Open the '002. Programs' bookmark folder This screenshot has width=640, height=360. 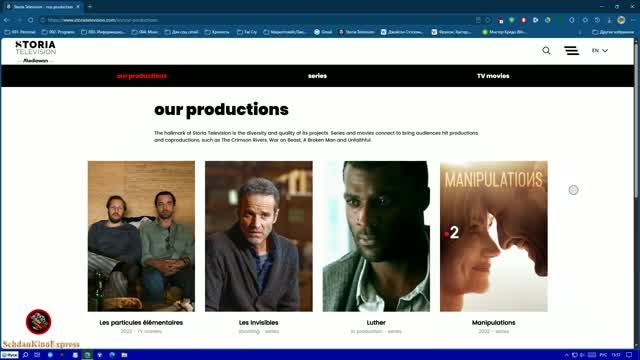[x=58, y=32]
